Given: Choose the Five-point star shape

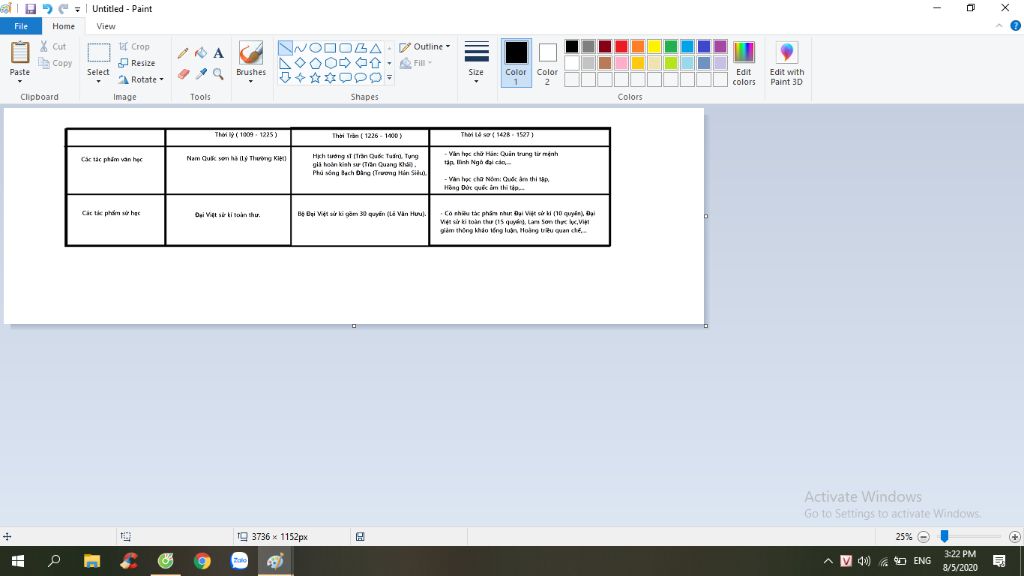Looking at the screenshot, I should pos(315,78).
